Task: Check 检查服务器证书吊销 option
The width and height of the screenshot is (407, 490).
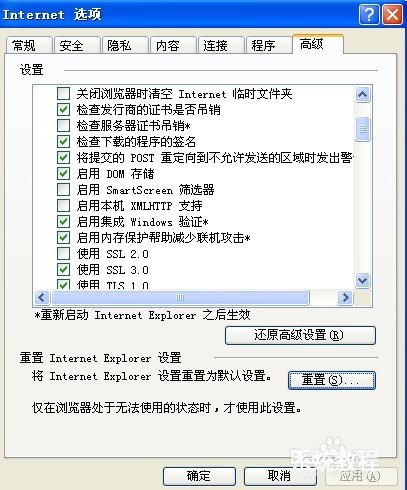Action: coord(63,125)
